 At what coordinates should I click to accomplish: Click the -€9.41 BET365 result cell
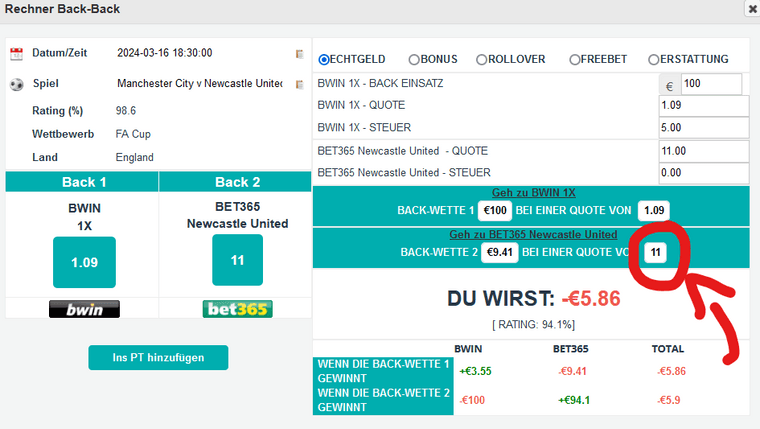(572, 371)
